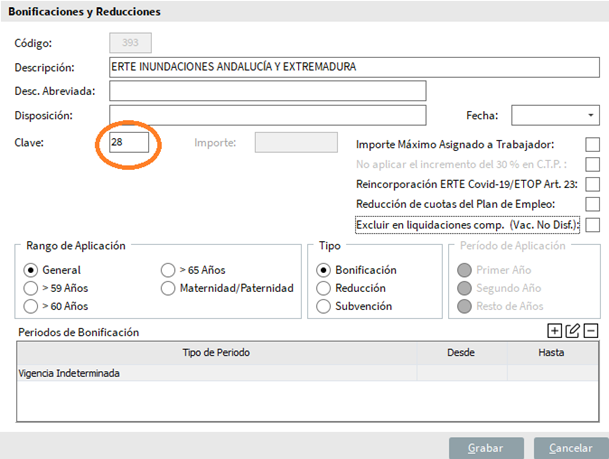
Task: Choose the > 59 Años range option
Action: (31, 288)
